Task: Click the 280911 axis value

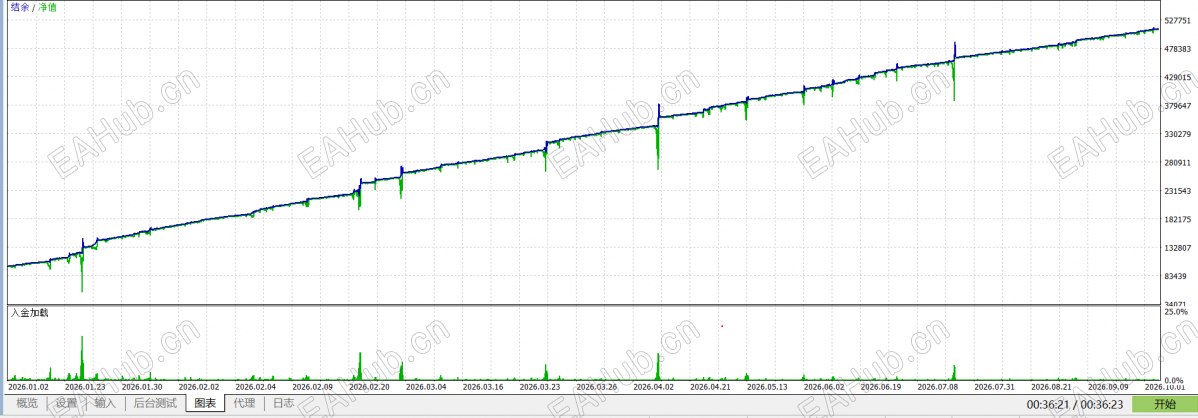Action: (x=1178, y=163)
